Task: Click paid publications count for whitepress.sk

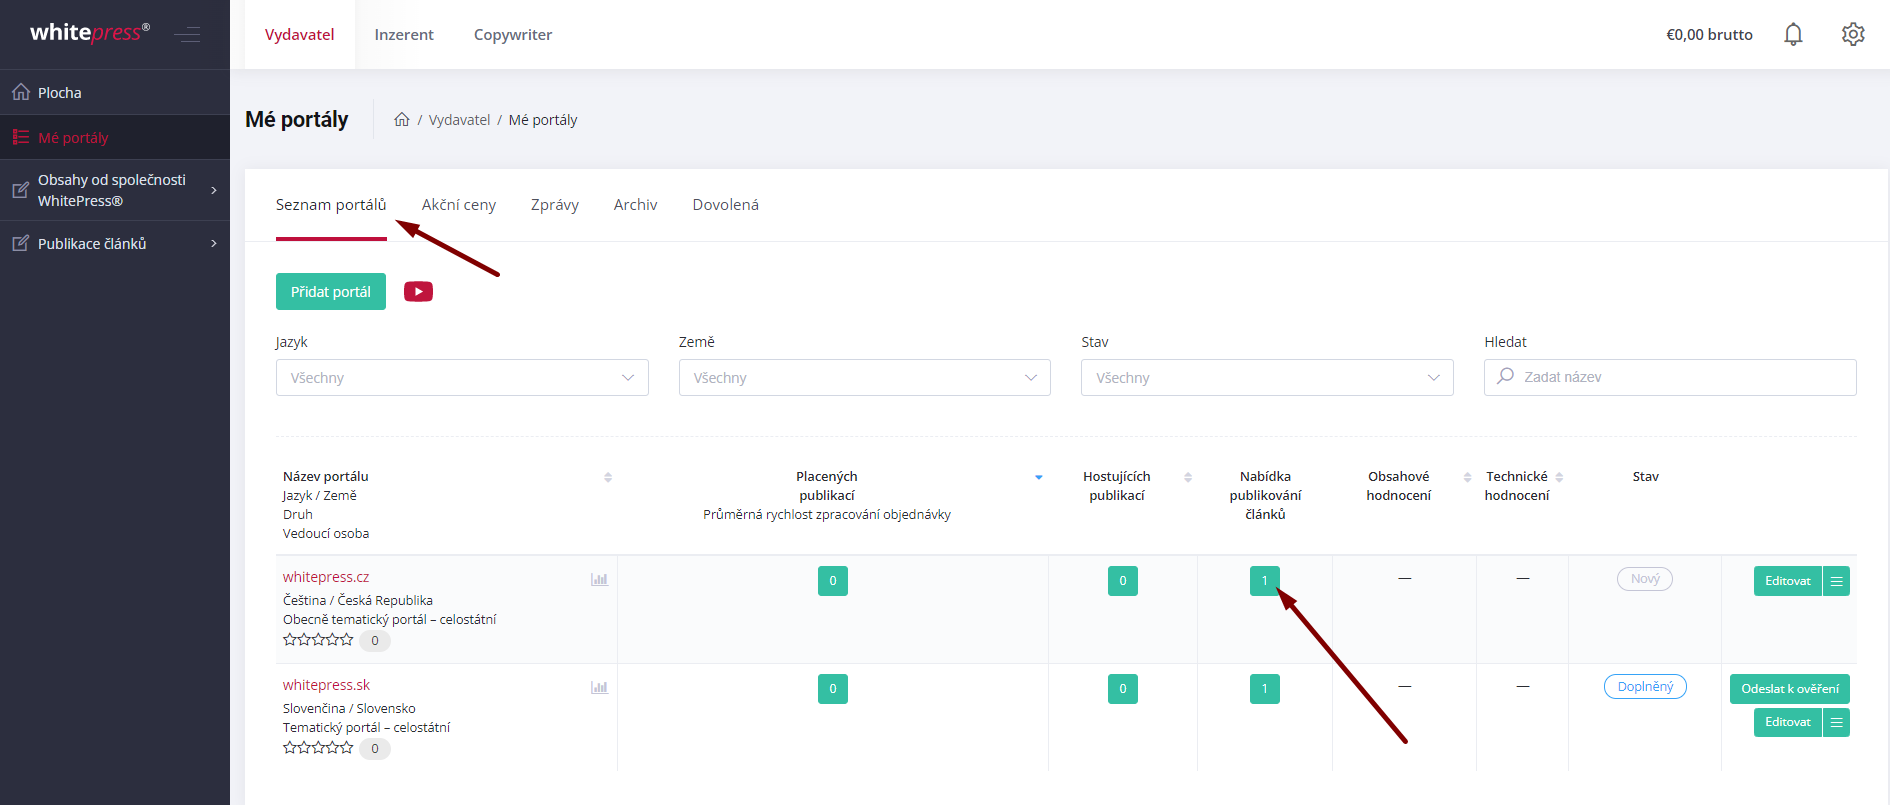Action: [833, 689]
